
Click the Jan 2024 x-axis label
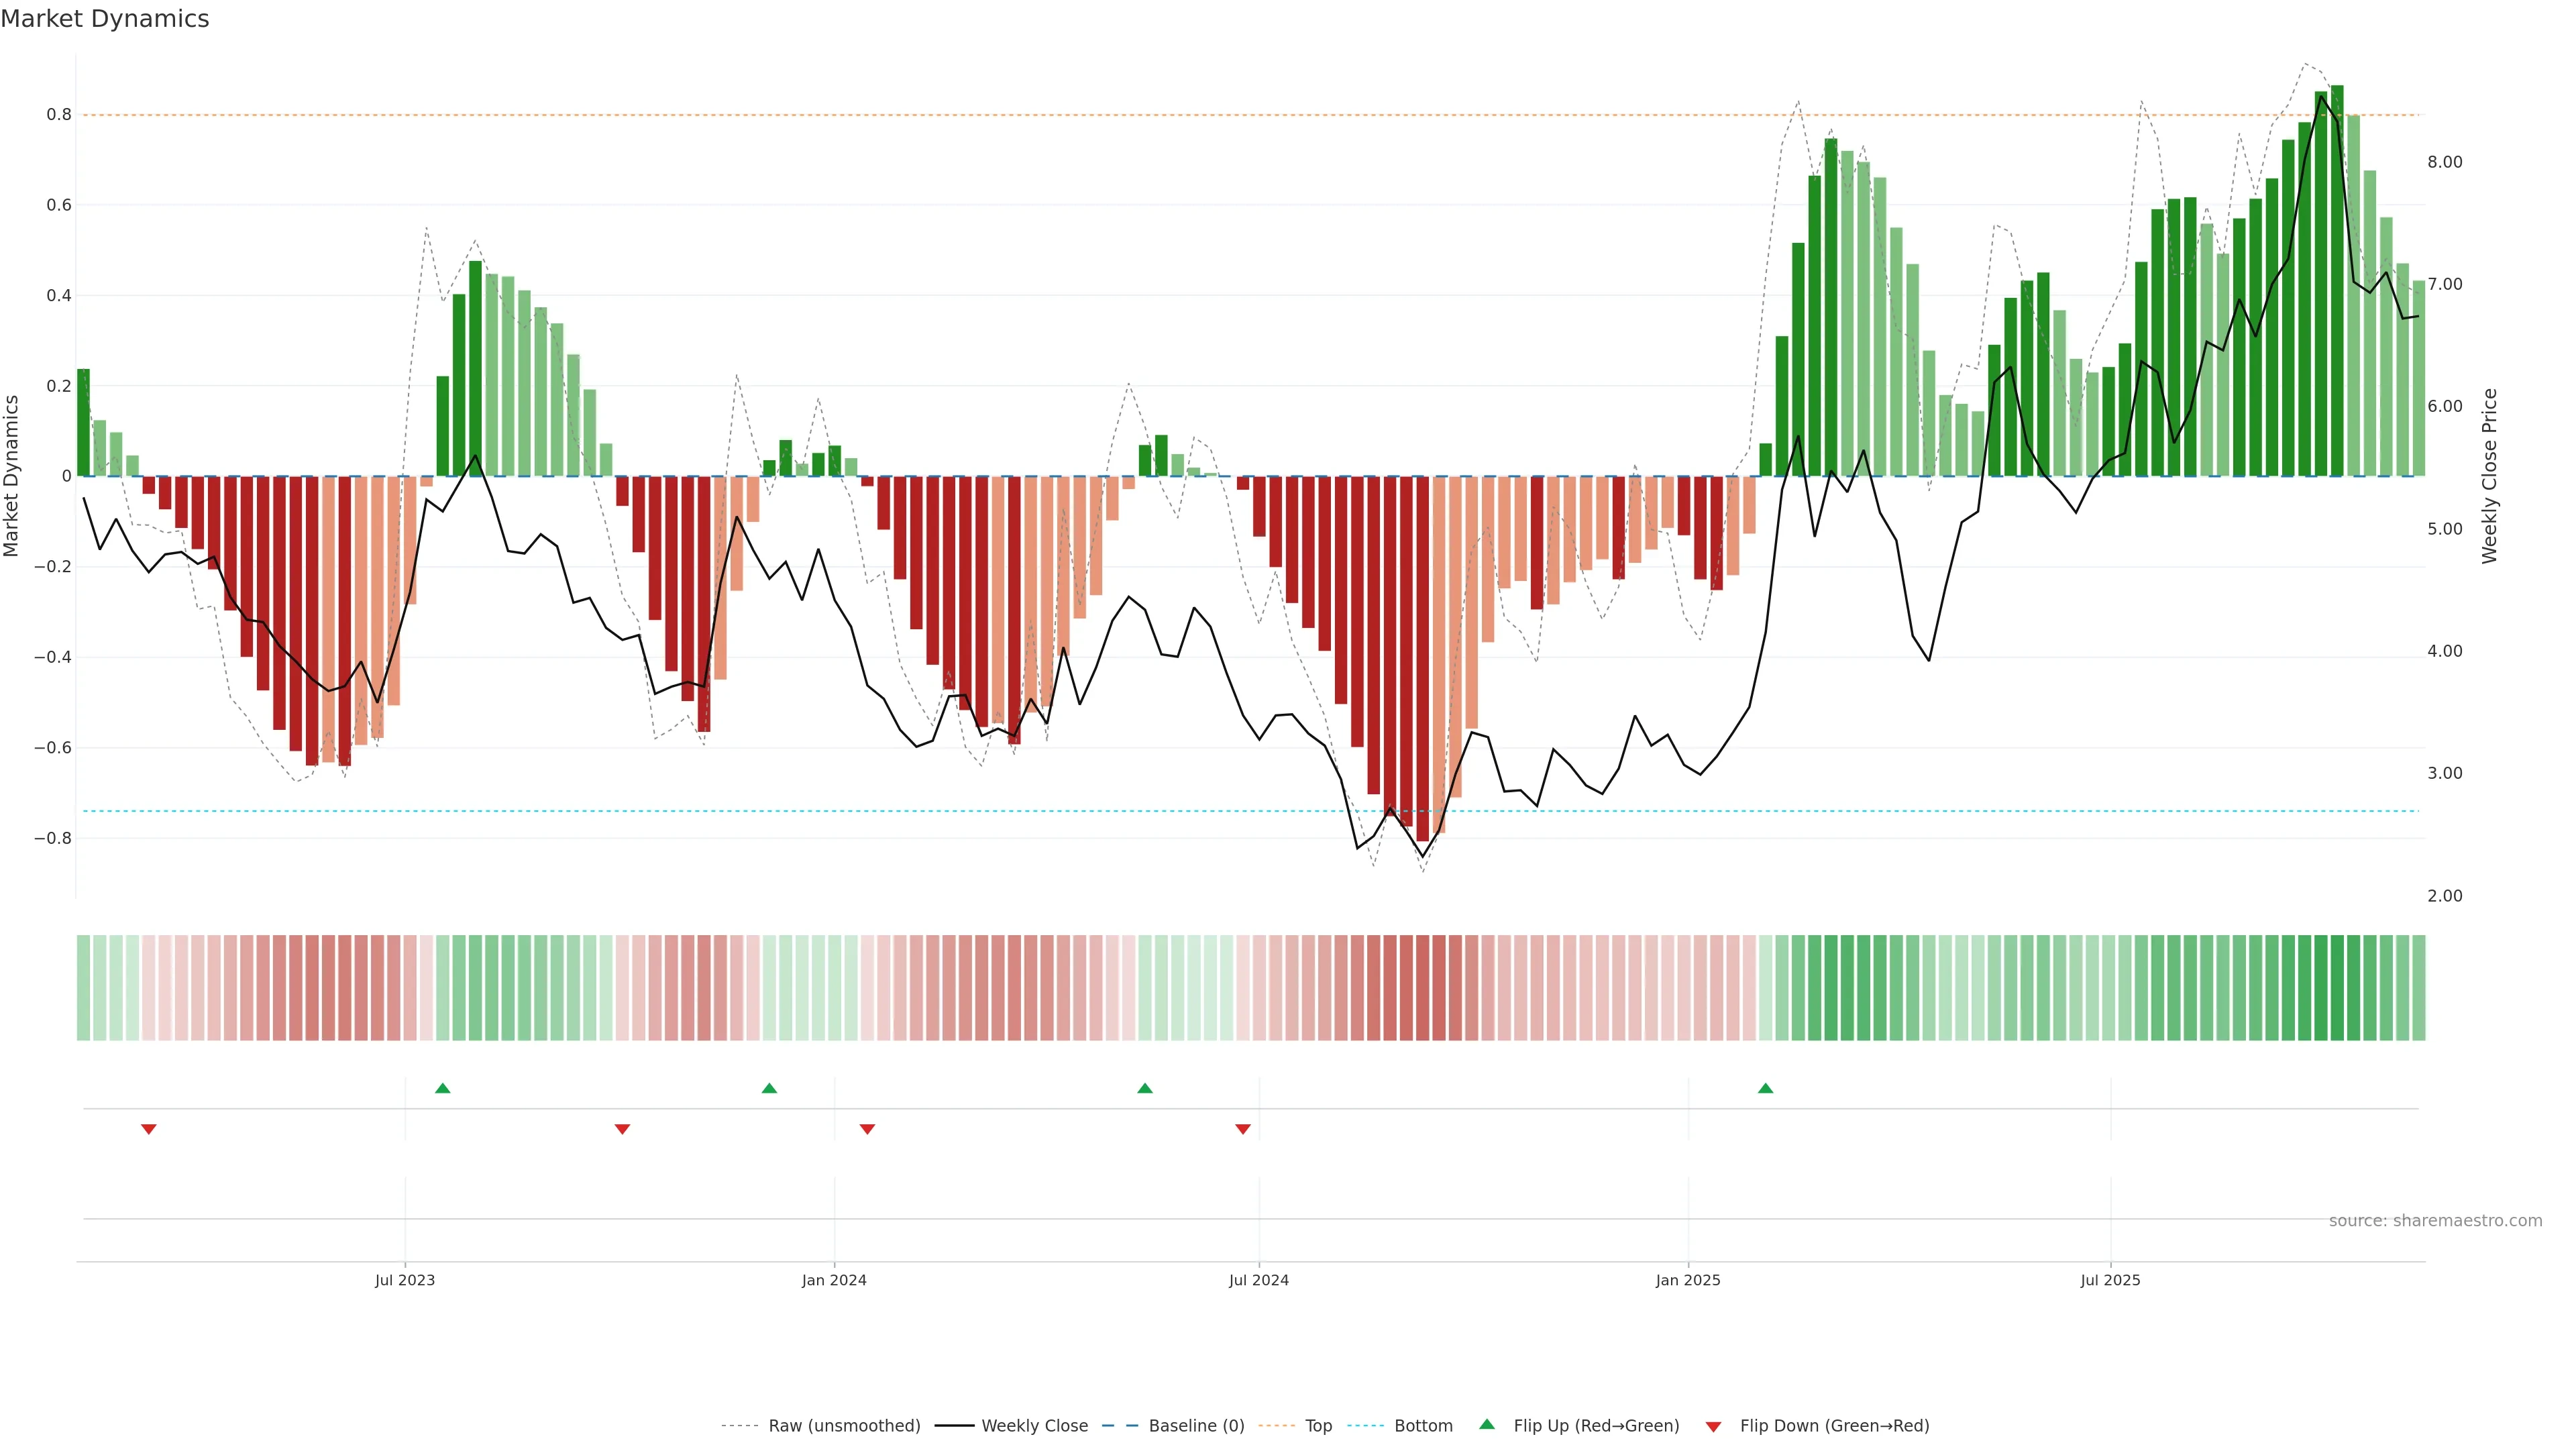834,1280
